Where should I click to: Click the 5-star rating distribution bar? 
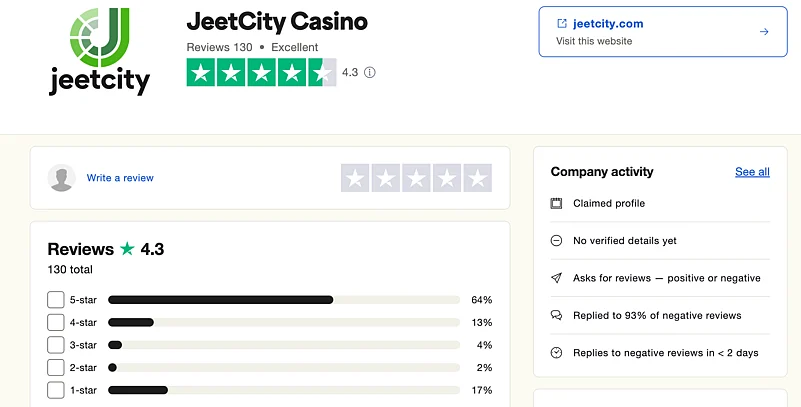point(284,299)
